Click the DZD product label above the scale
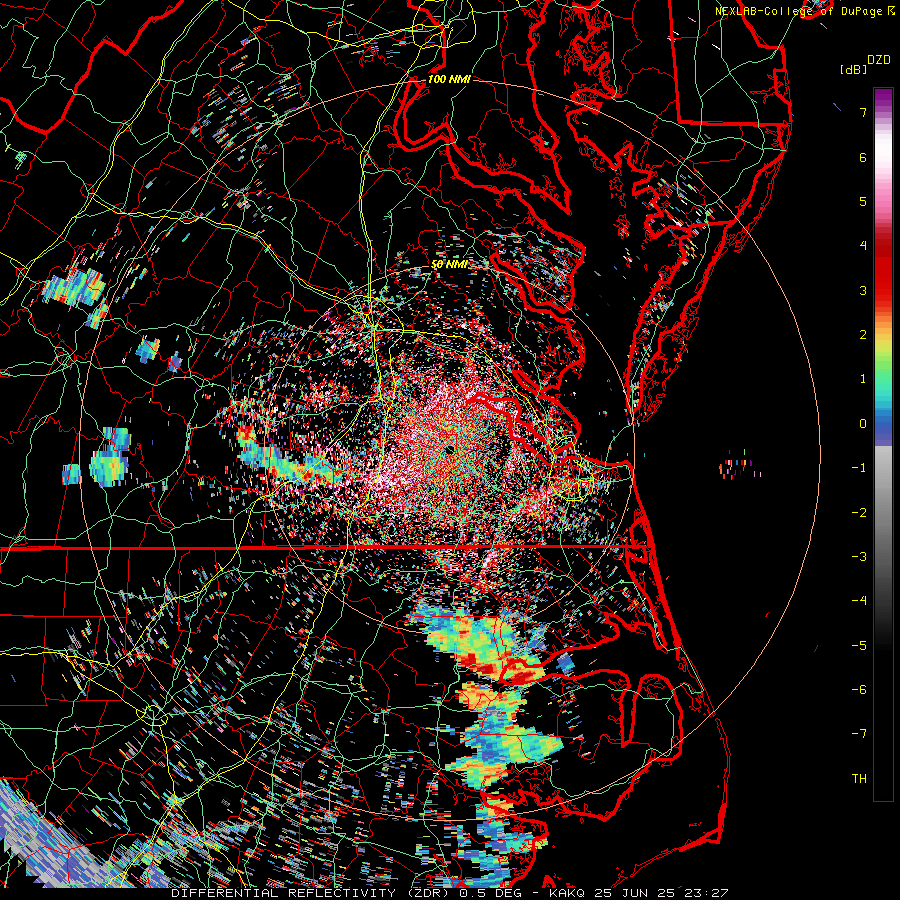 click(x=878, y=60)
